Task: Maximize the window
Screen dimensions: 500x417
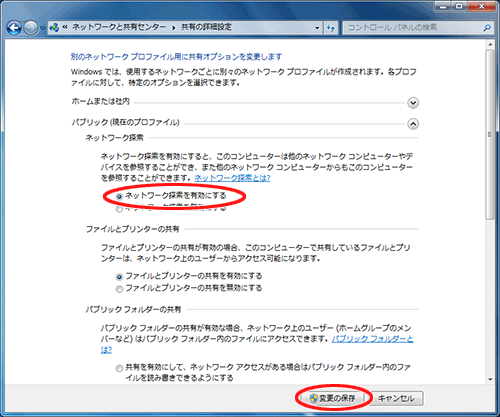Action: 460,6
